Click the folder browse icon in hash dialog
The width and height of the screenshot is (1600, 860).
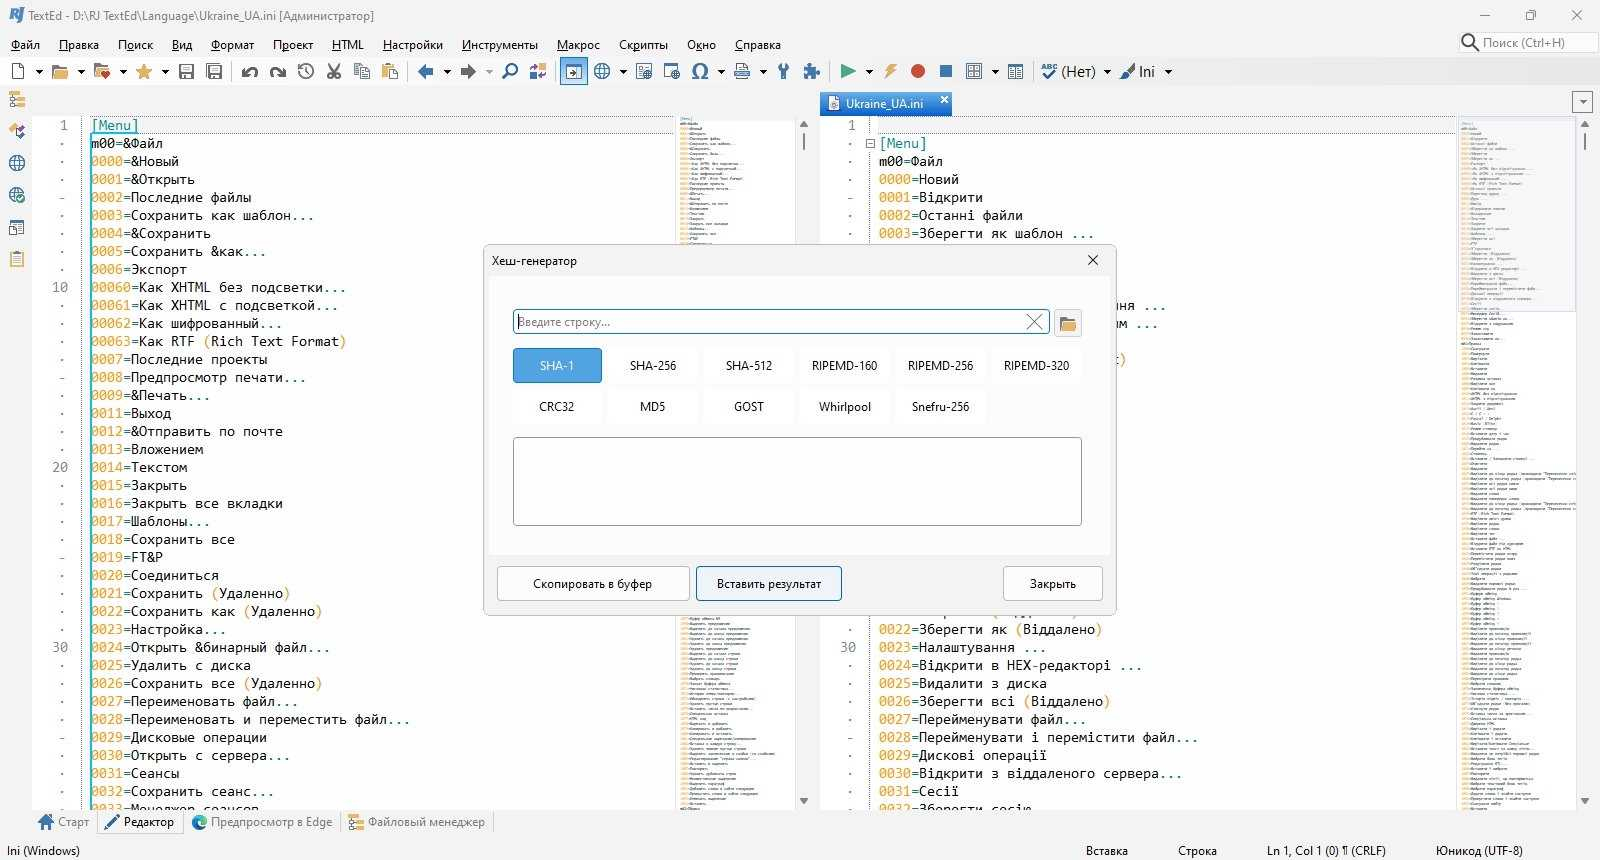[x=1068, y=322]
